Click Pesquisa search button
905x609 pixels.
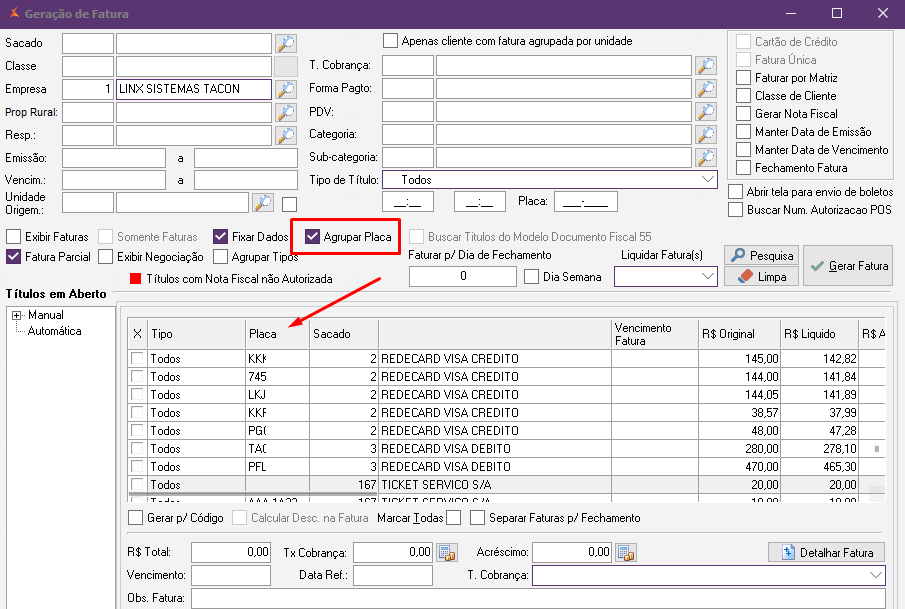(762, 255)
